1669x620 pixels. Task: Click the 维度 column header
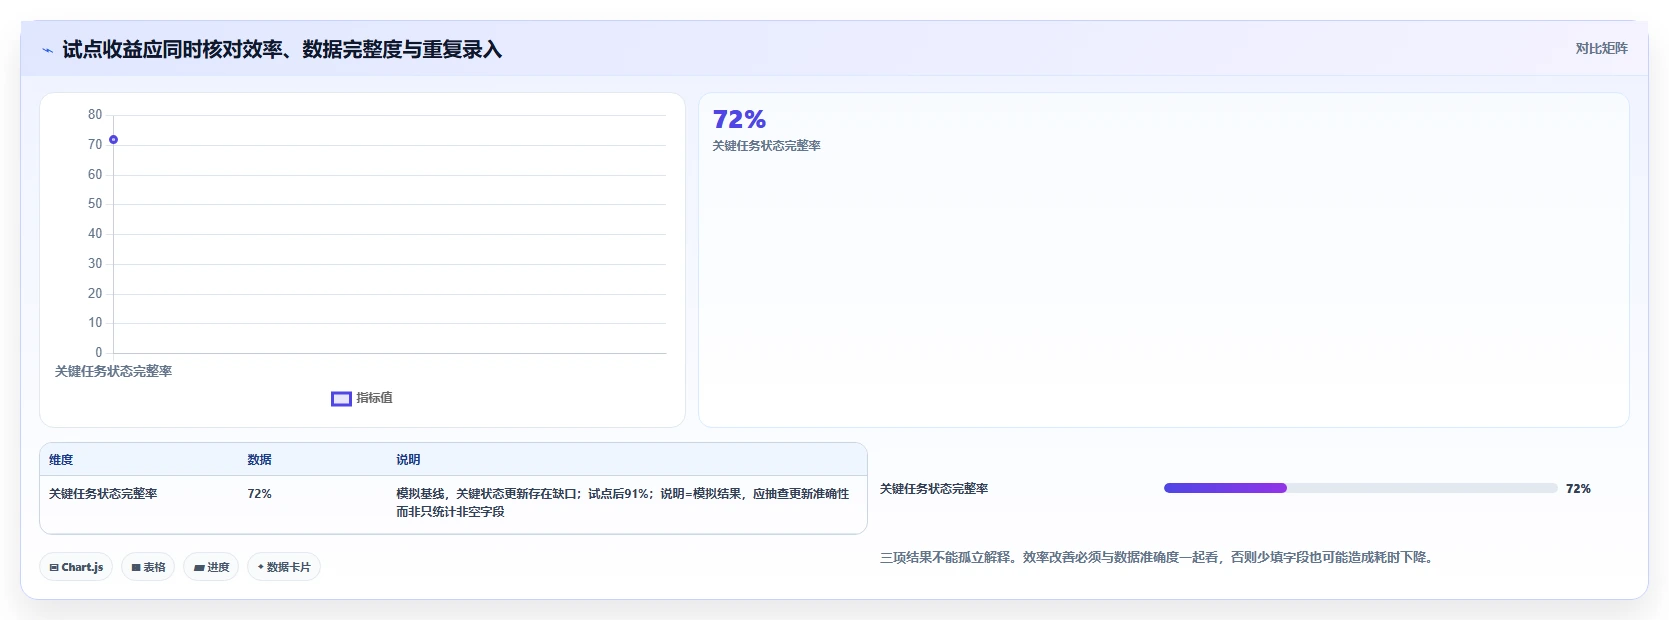tap(61, 460)
